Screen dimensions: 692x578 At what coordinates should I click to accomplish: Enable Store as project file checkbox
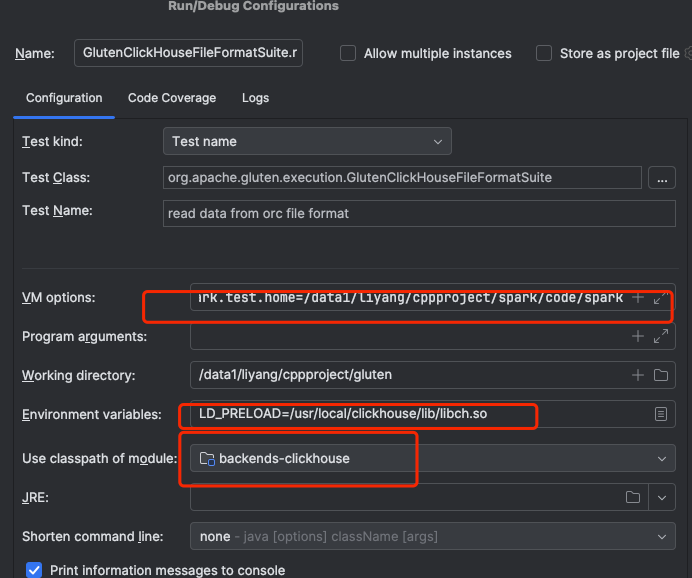[544, 53]
